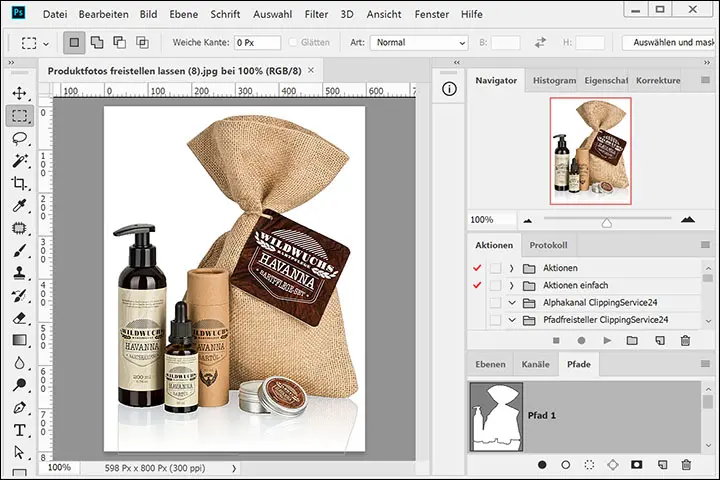This screenshot has width=720, height=480.
Task: Select the Path Selection arrow tool
Action: coord(19,452)
